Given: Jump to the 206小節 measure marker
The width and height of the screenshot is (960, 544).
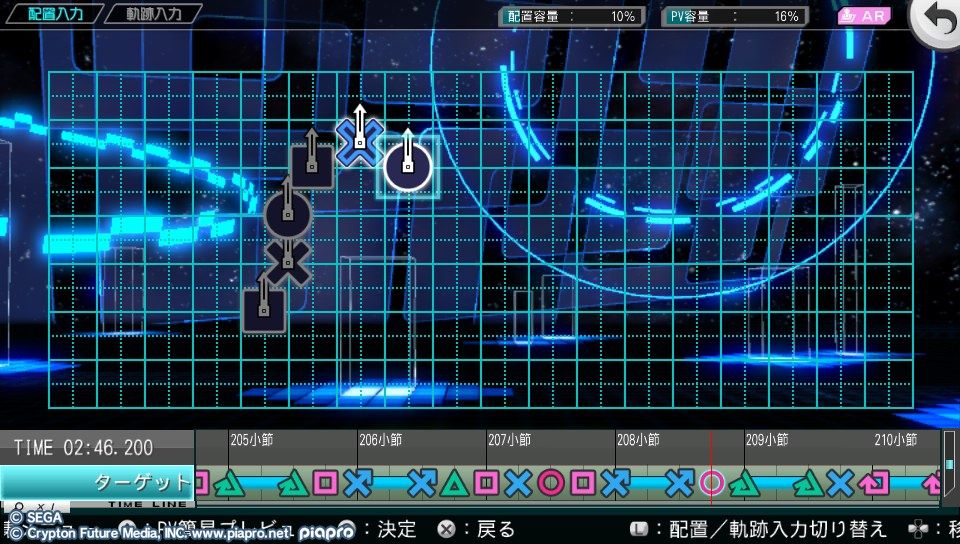Looking at the screenshot, I should (x=380, y=439).
